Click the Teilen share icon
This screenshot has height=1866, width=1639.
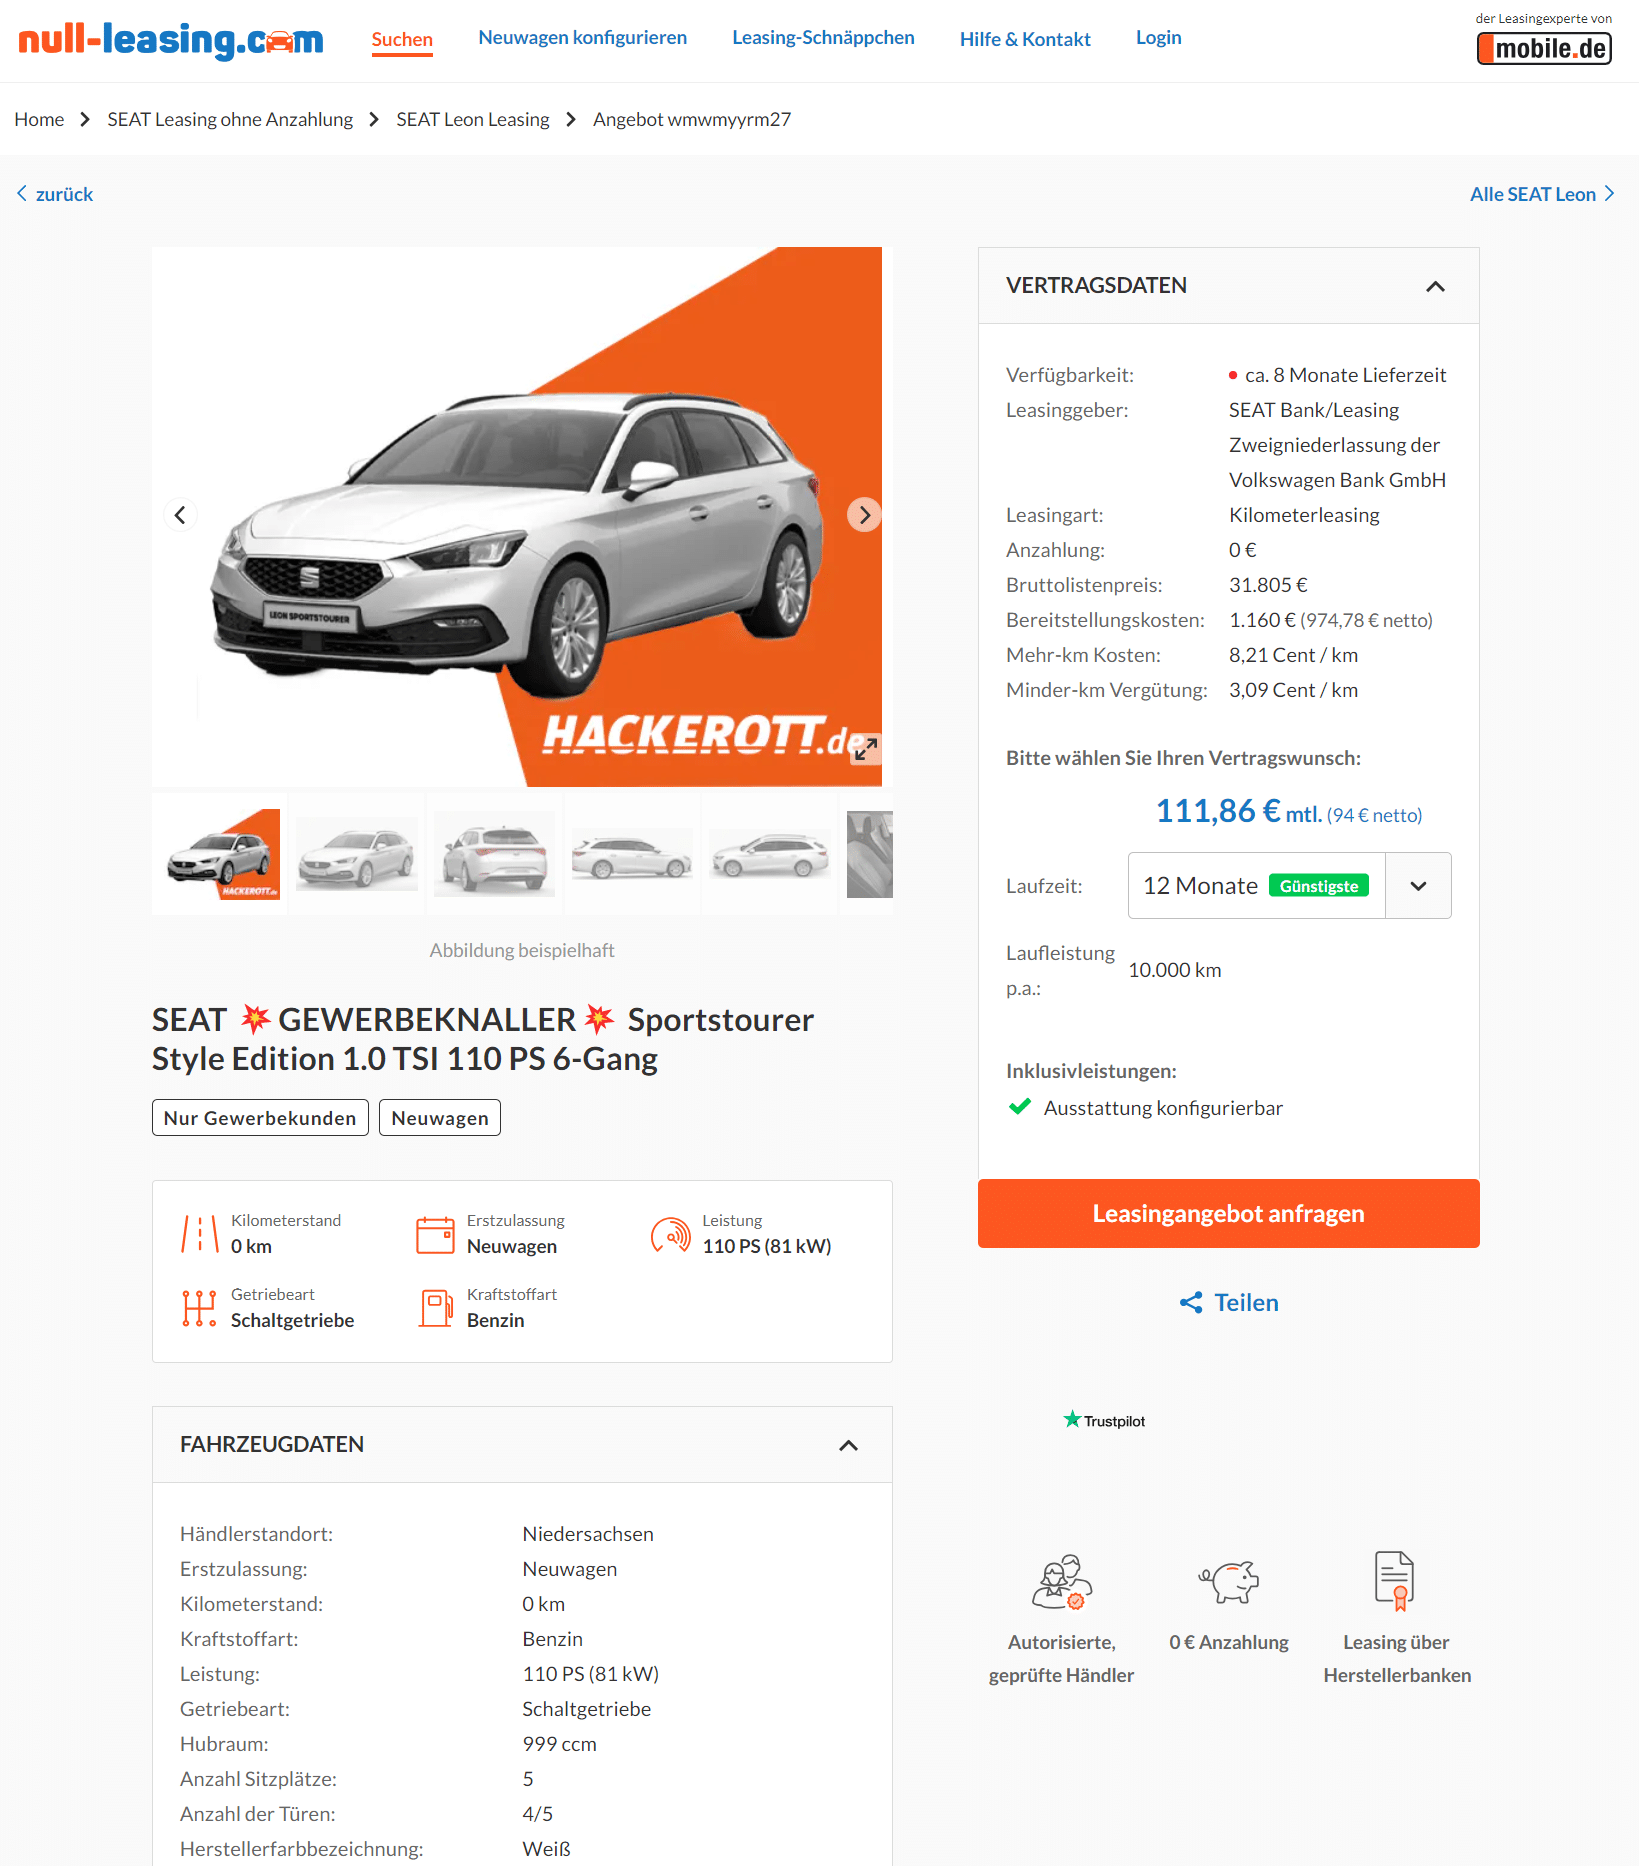[x=1191, y=1302]
